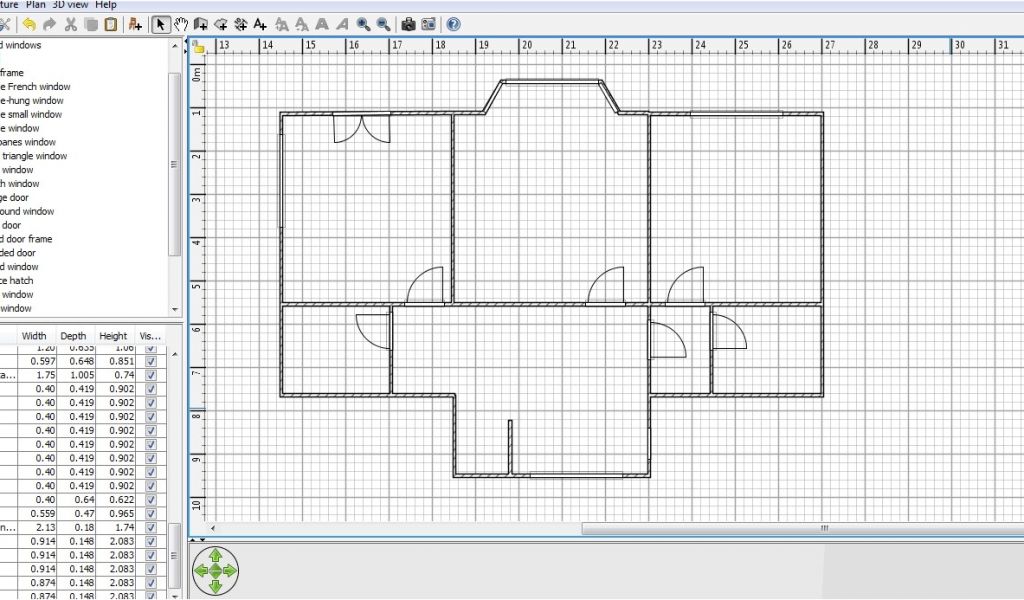The image size is (1024, 600).
Task: Pick the Add text tool
Action: (x=260, y=24)
